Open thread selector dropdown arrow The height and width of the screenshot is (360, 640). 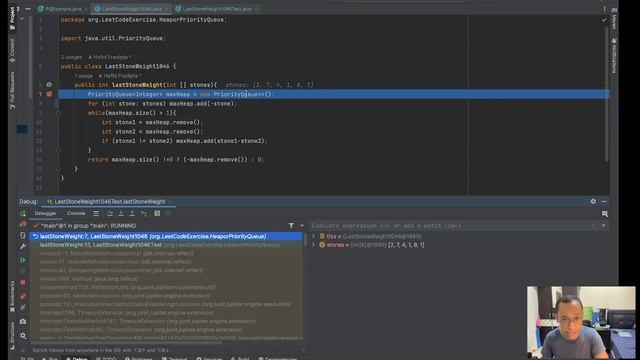click(302, 225)
